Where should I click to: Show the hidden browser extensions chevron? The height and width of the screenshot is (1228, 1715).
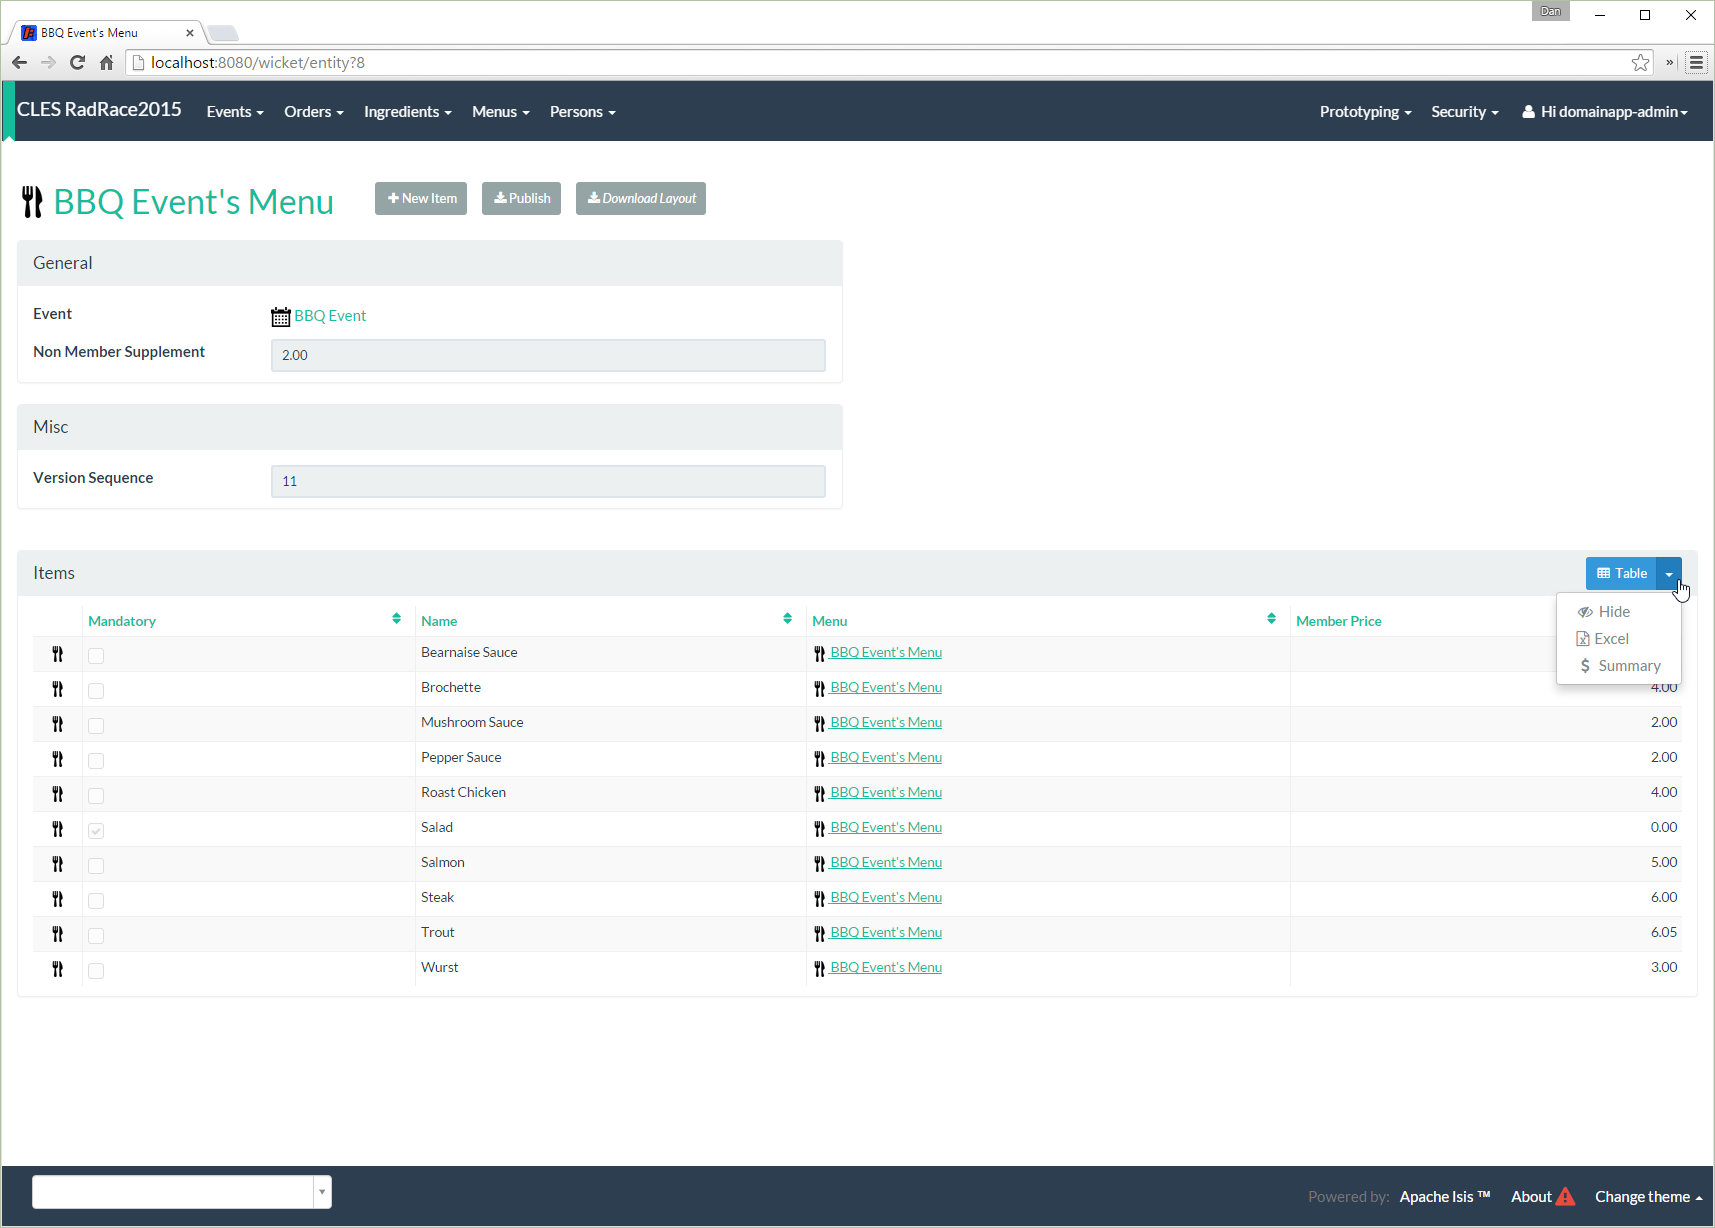click(1669, 63)
